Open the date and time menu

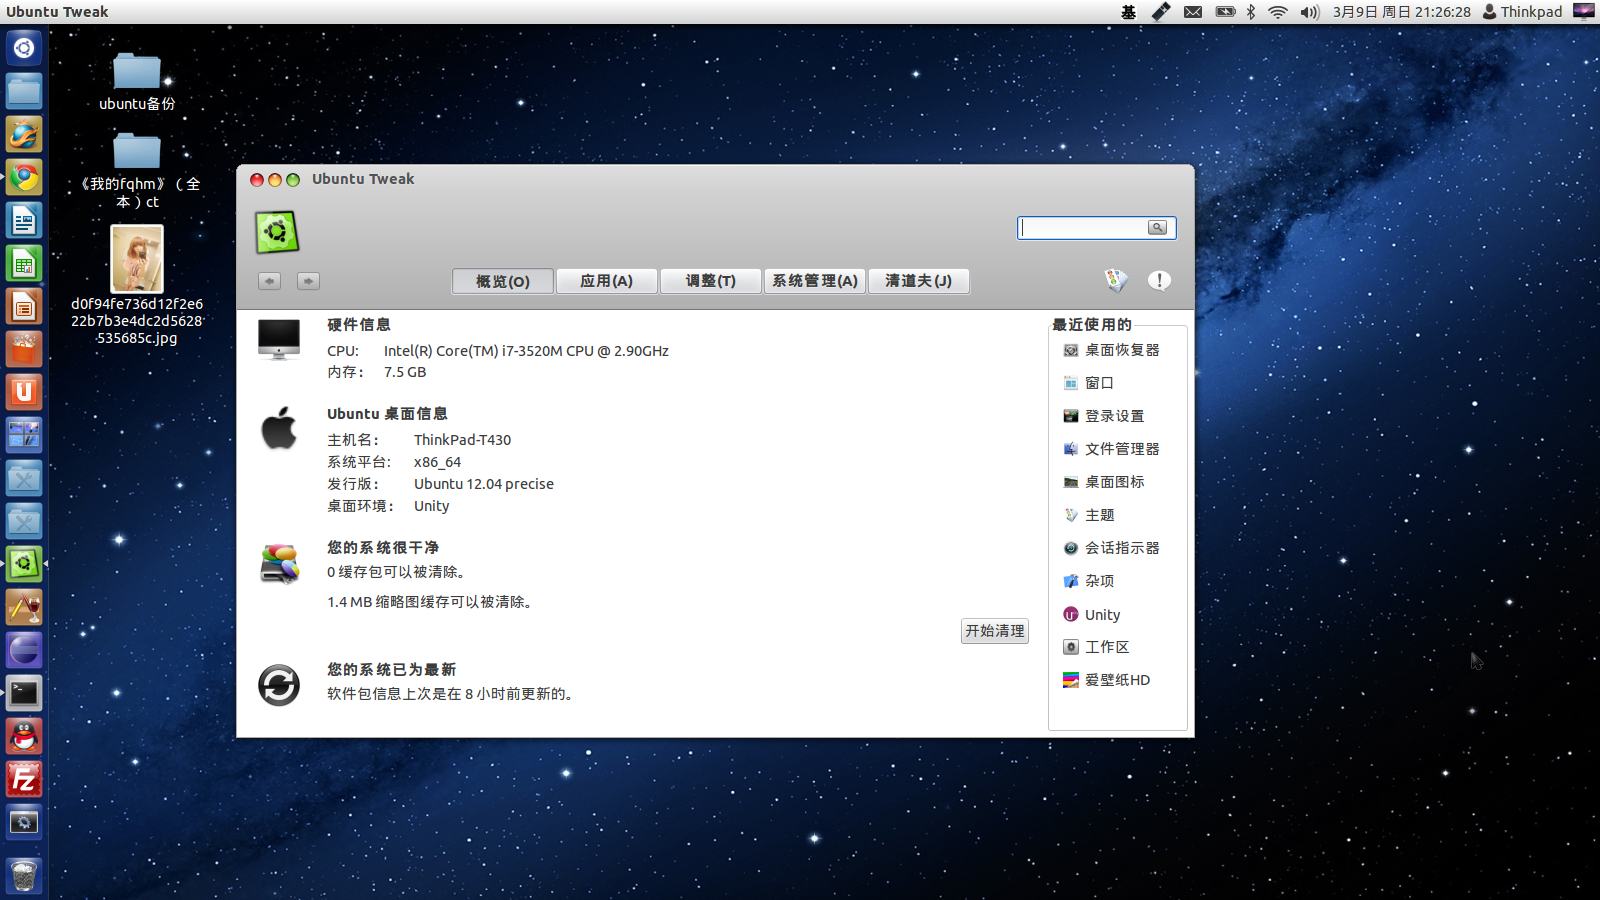click(1401, 12)
